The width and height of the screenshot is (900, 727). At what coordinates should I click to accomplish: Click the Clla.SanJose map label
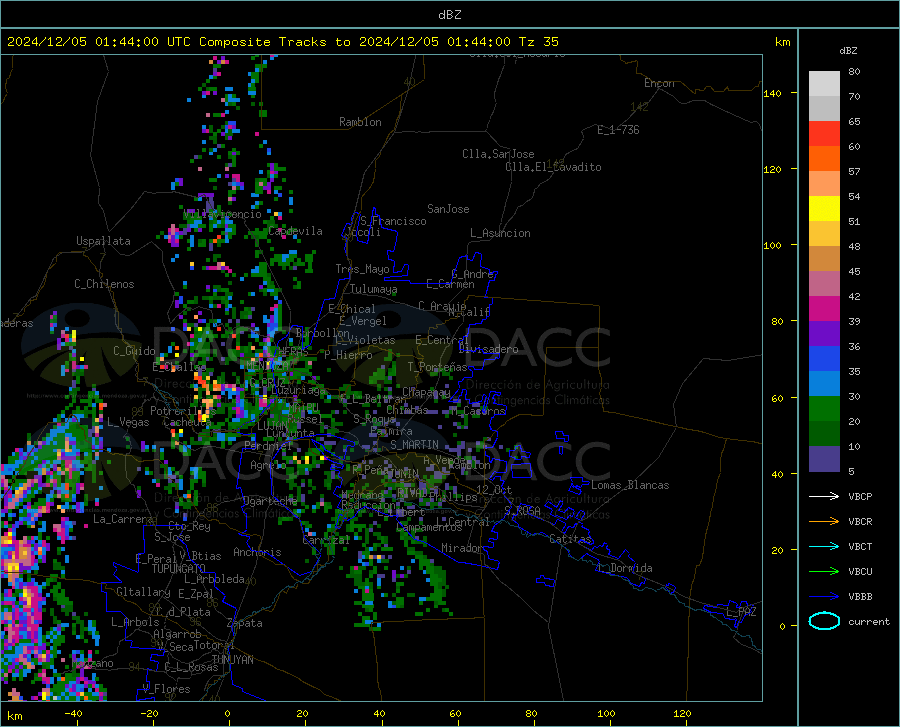coord(498,154)
